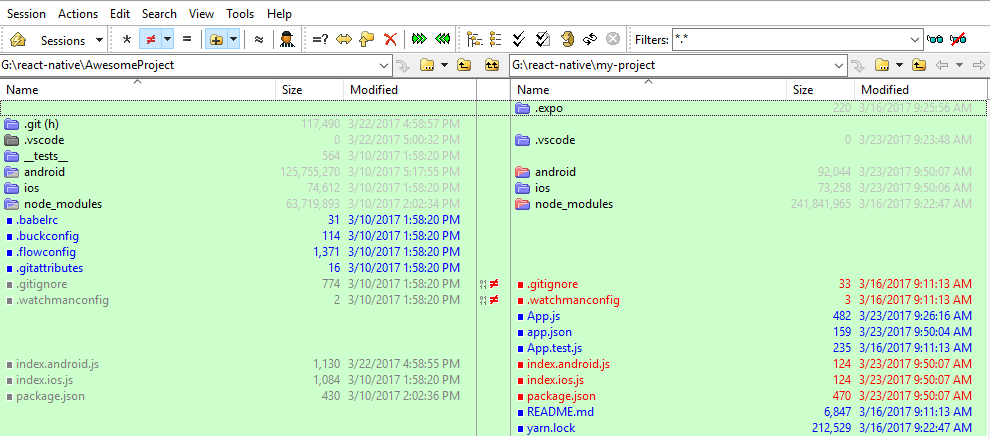Click the Select All checkmark icon
Image resolution: width=990 pixels, height=439 pixels.
tap(519, 40)
